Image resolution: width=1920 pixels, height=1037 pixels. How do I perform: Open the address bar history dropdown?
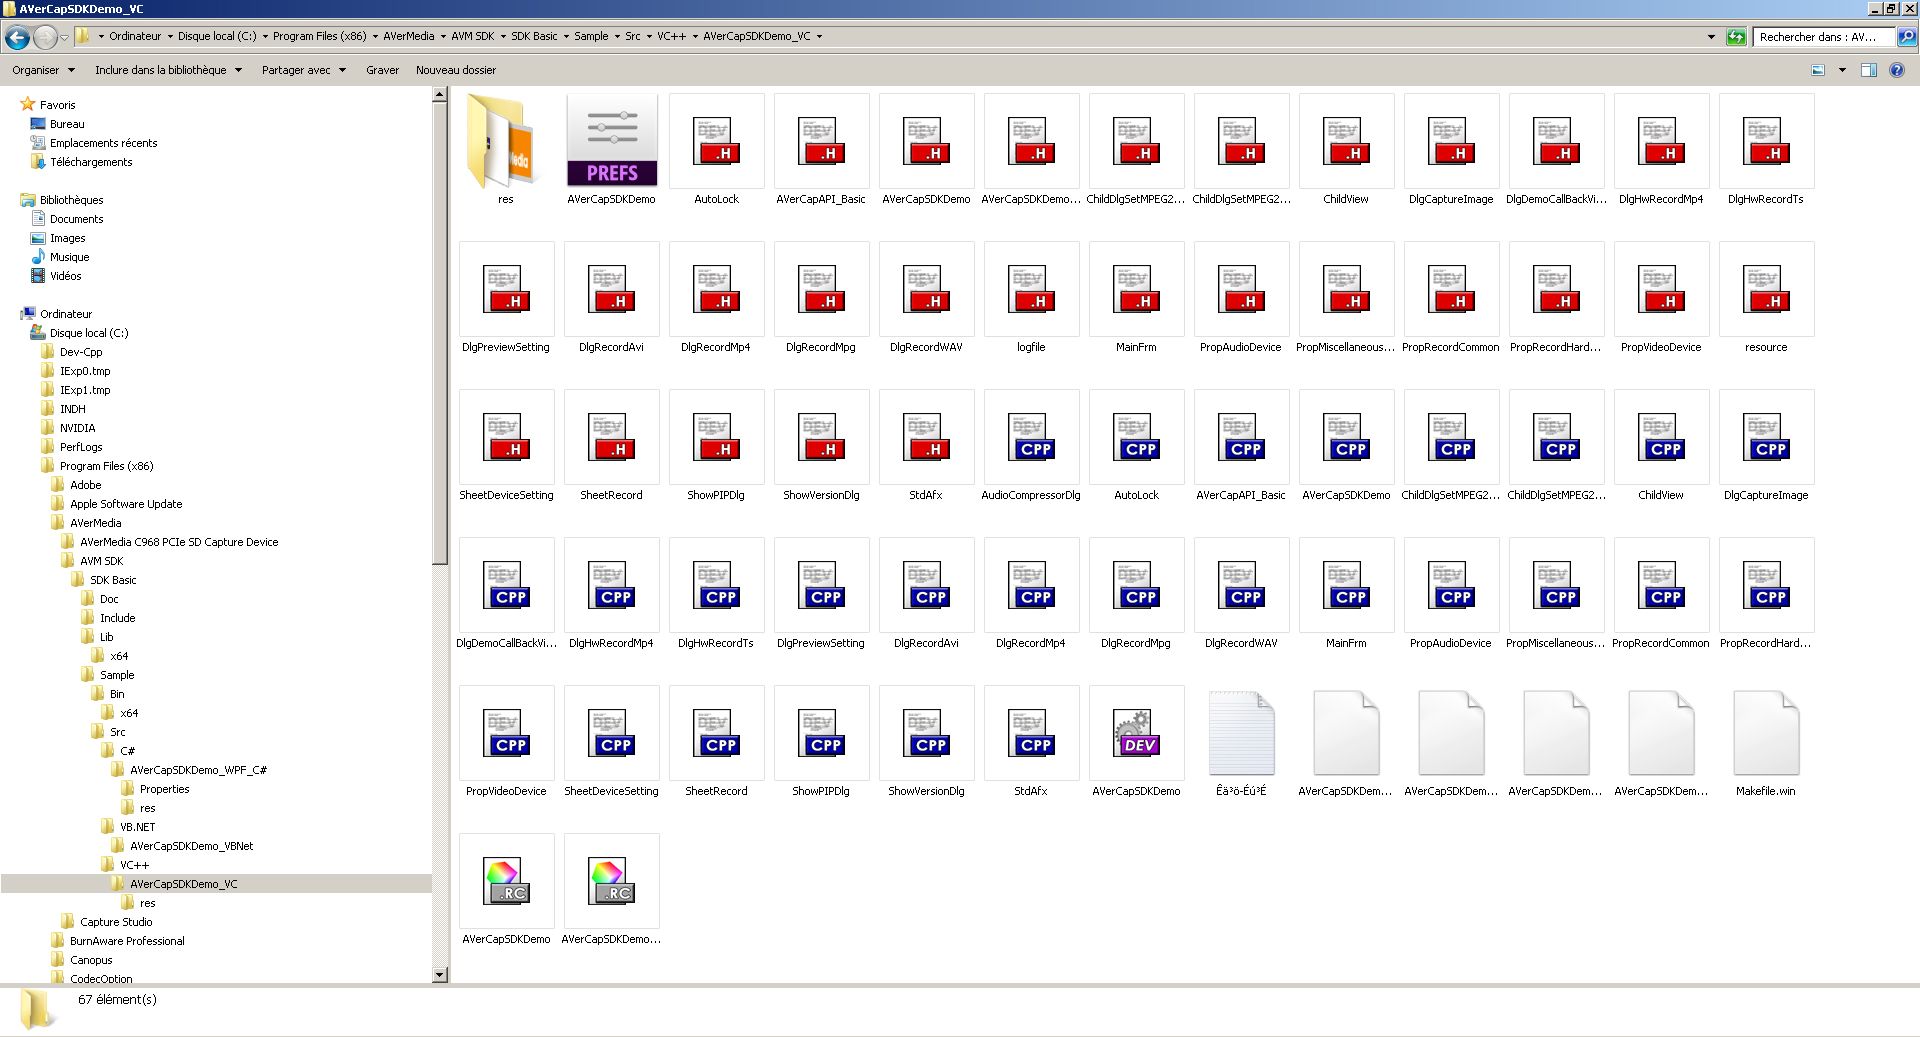1711,37
